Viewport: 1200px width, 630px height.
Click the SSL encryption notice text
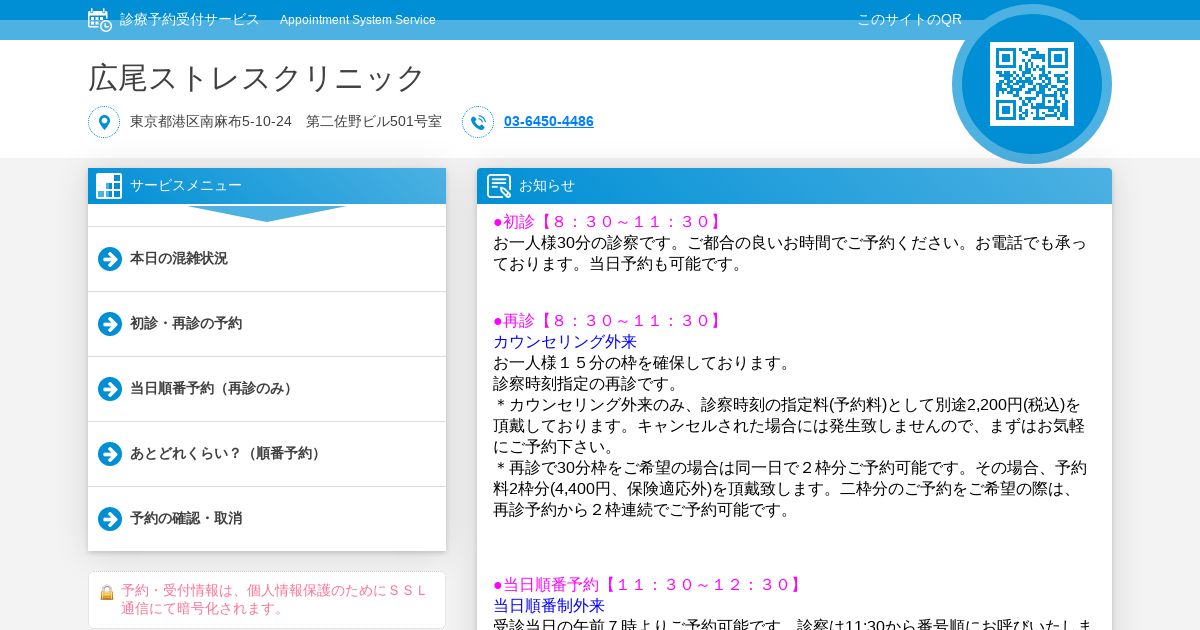tap(274, 600)
